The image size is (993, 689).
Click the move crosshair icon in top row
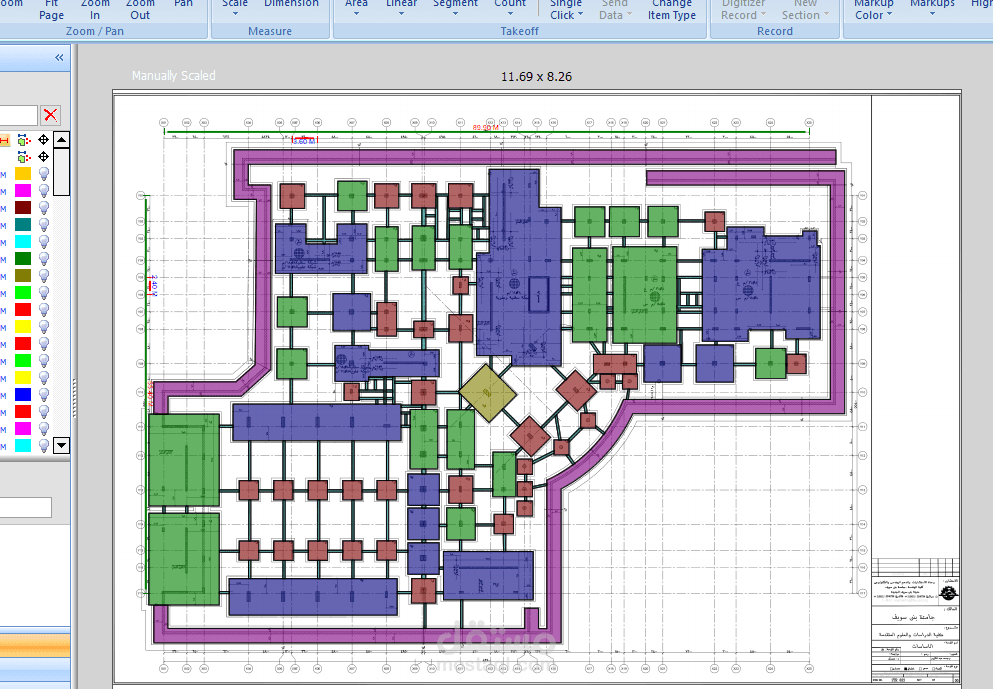[43, 139]
